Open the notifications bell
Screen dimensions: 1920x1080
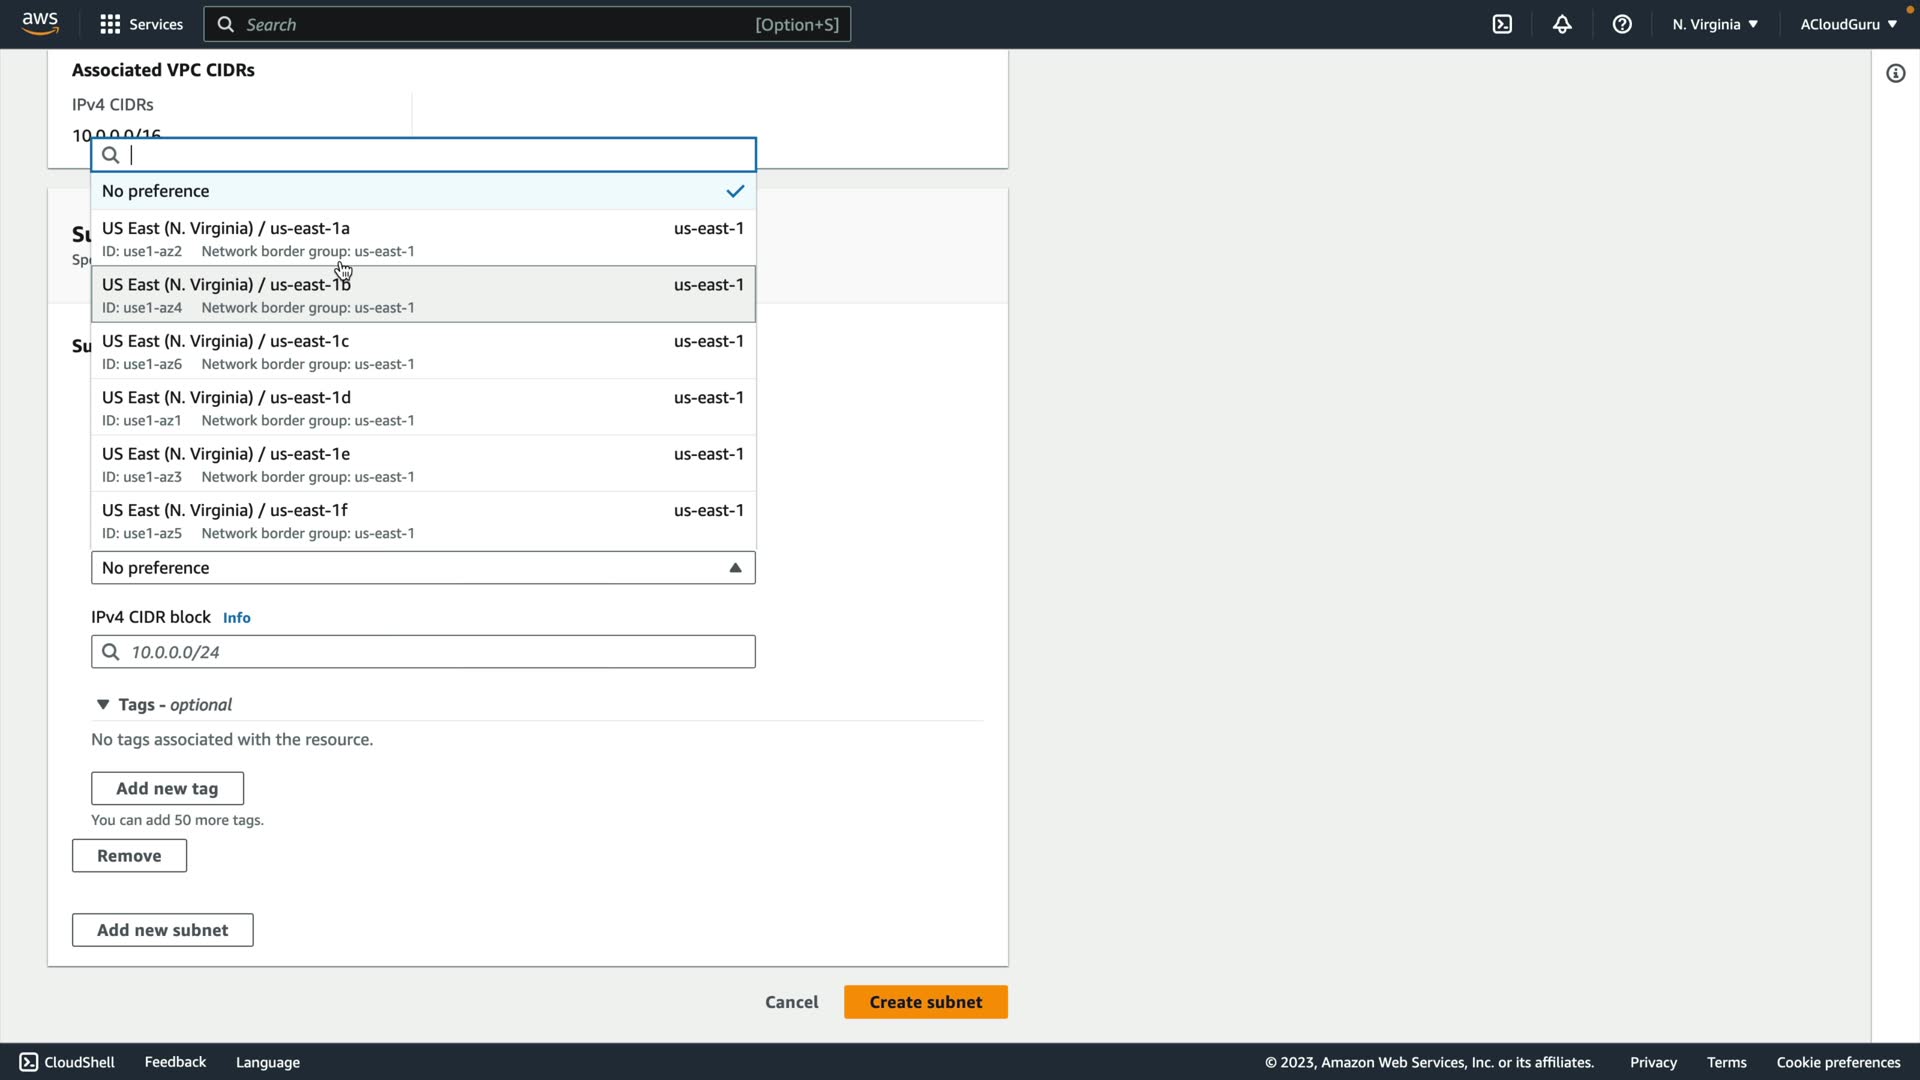(1562, 24)
